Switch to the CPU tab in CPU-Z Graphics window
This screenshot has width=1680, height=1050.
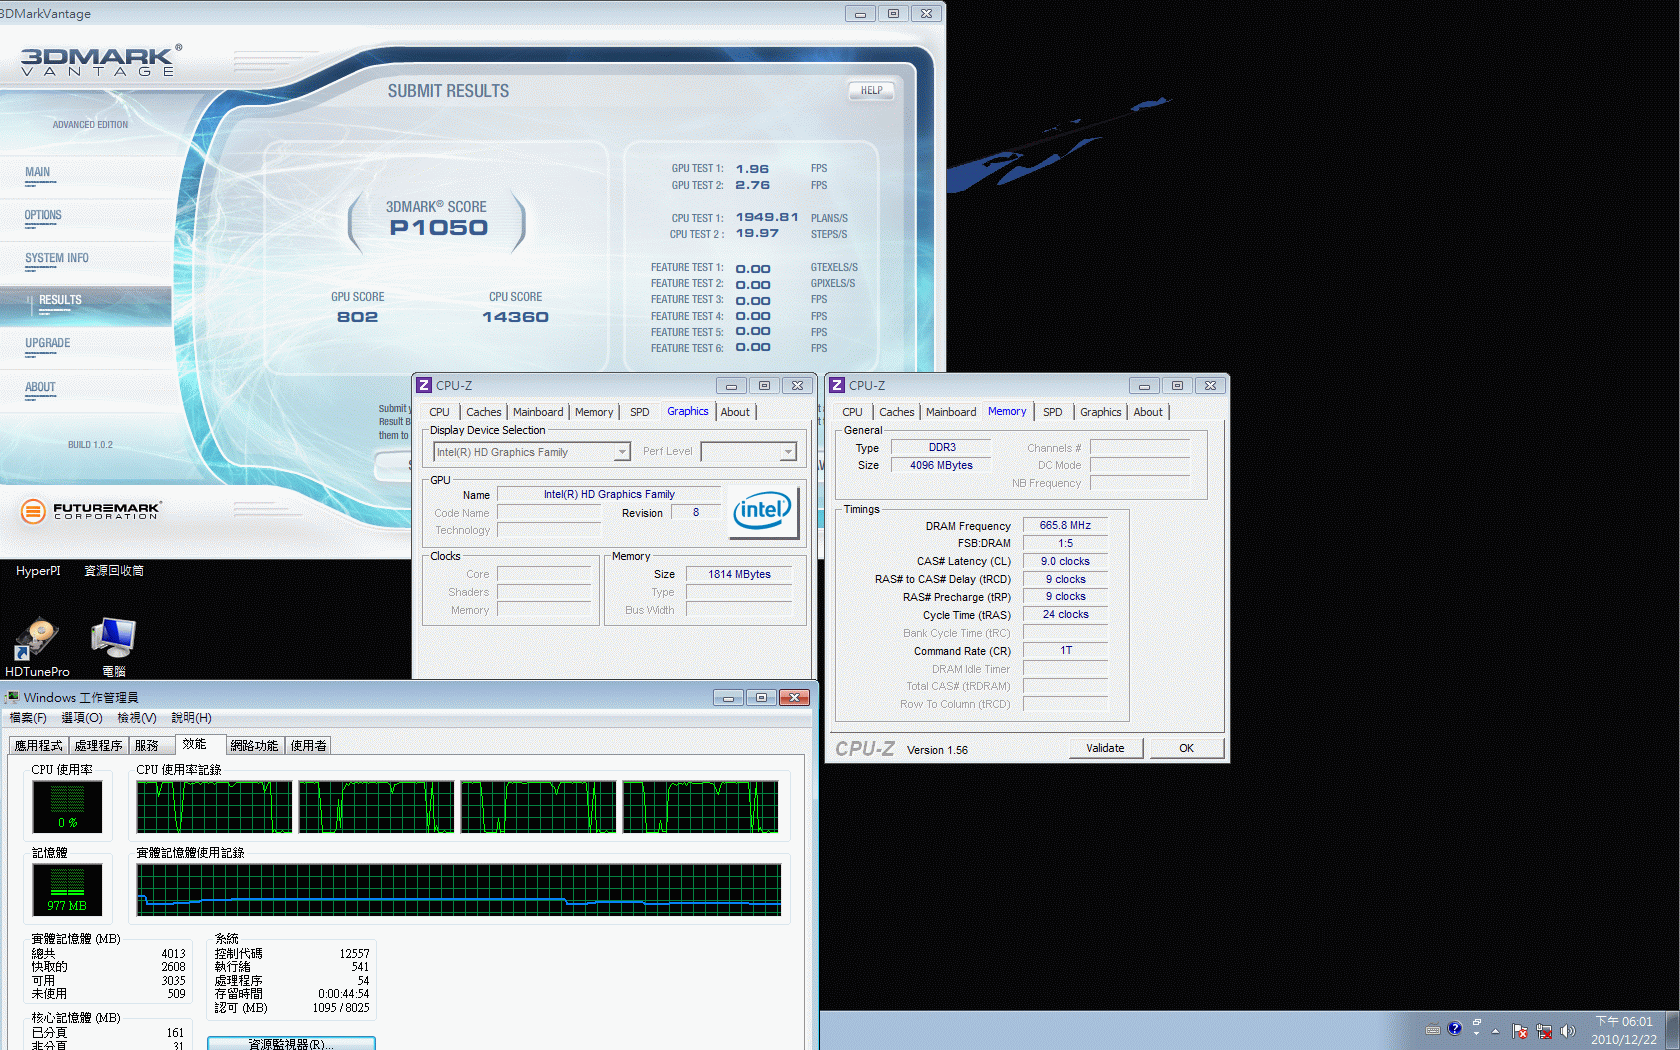point(439,412)
